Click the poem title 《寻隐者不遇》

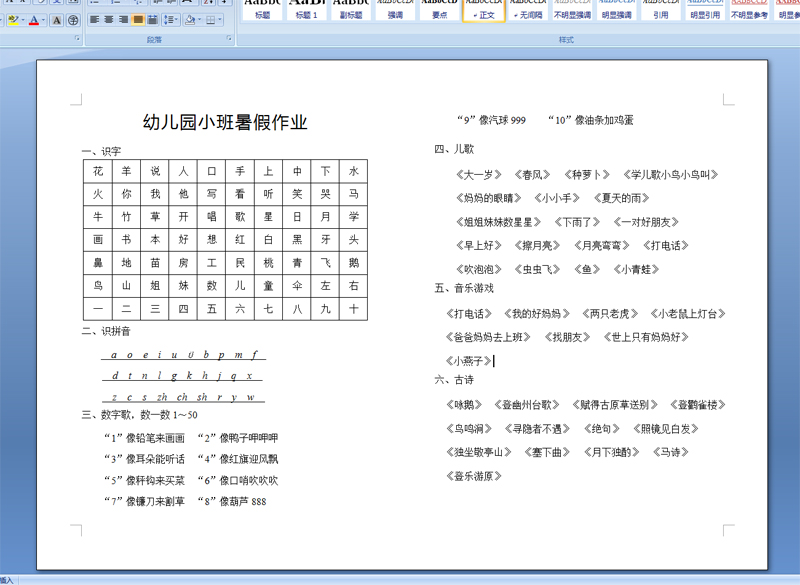(537, 429)
